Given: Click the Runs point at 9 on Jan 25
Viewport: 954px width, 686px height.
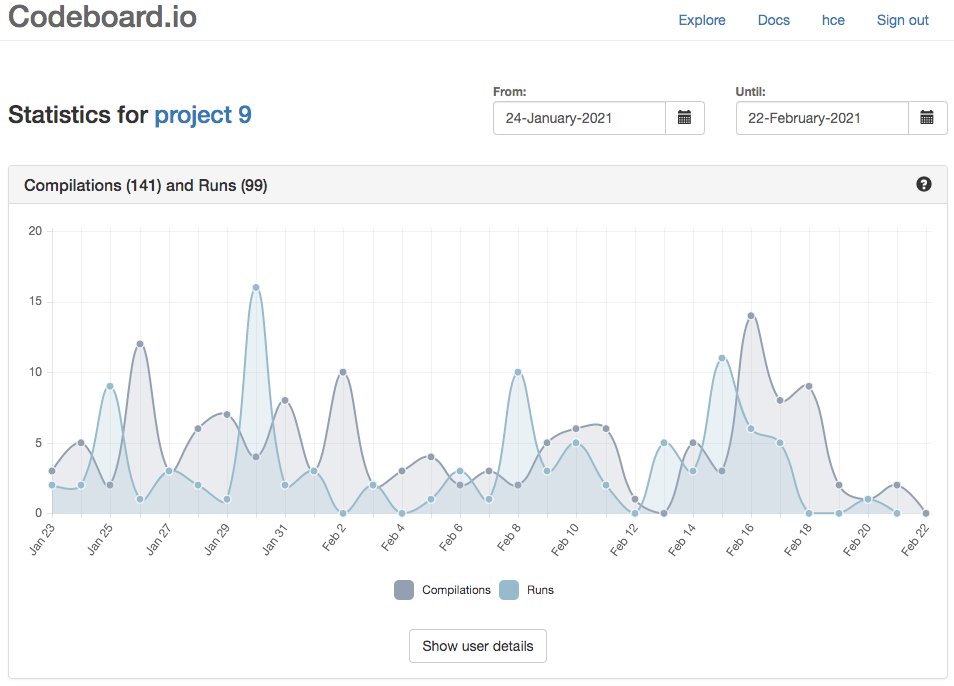Looking at the screenshot, I should [x=110, y=386].
